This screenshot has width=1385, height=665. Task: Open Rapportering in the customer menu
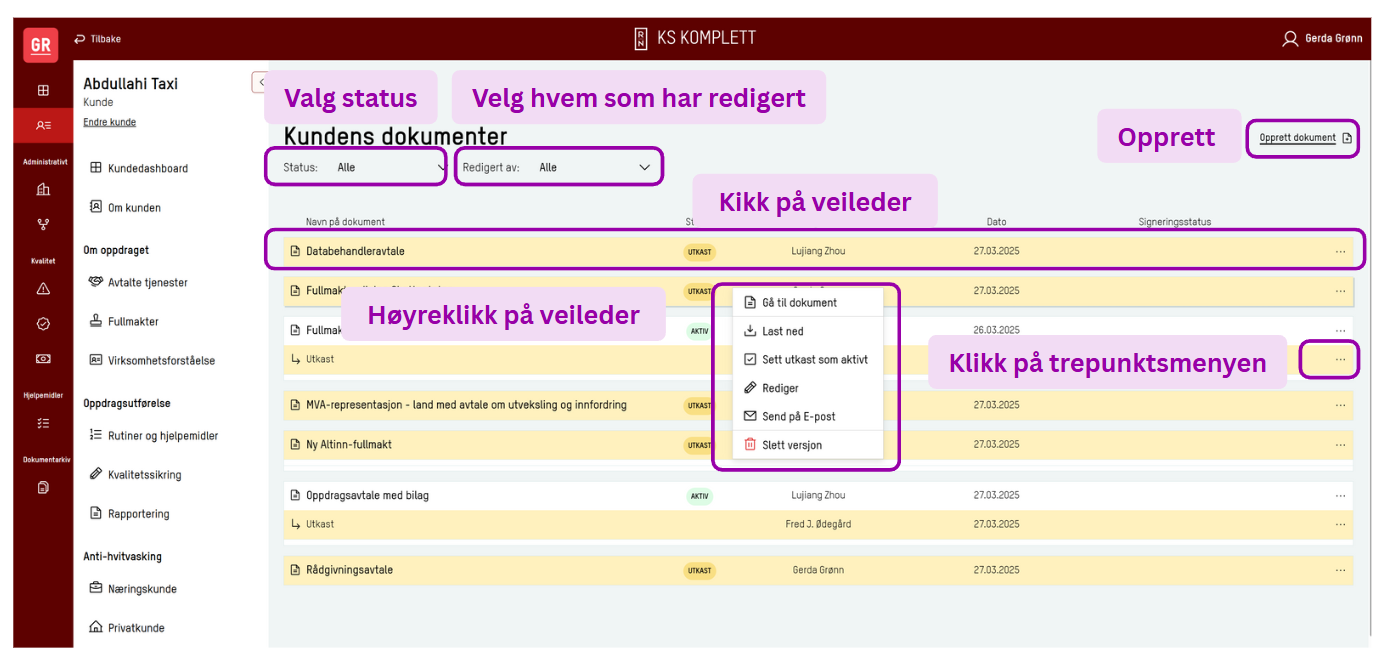point(130,513)
